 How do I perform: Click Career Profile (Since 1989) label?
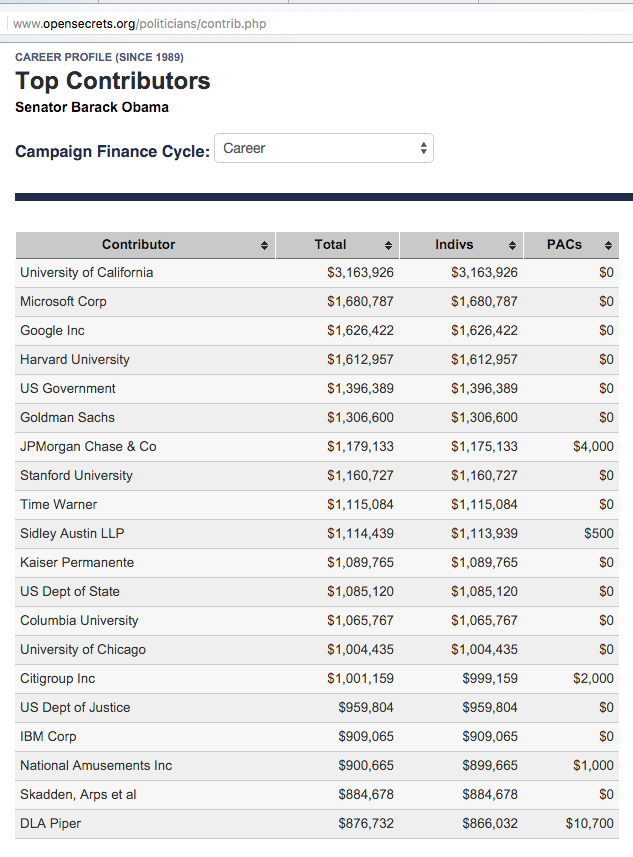coord(99,57)
